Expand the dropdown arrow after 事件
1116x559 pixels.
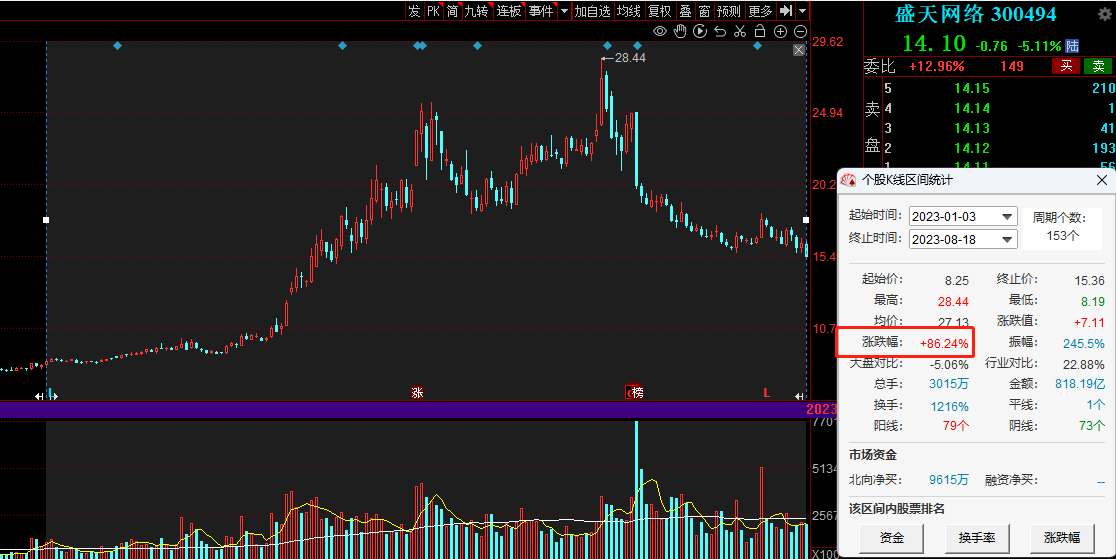(x=565, y=11)
